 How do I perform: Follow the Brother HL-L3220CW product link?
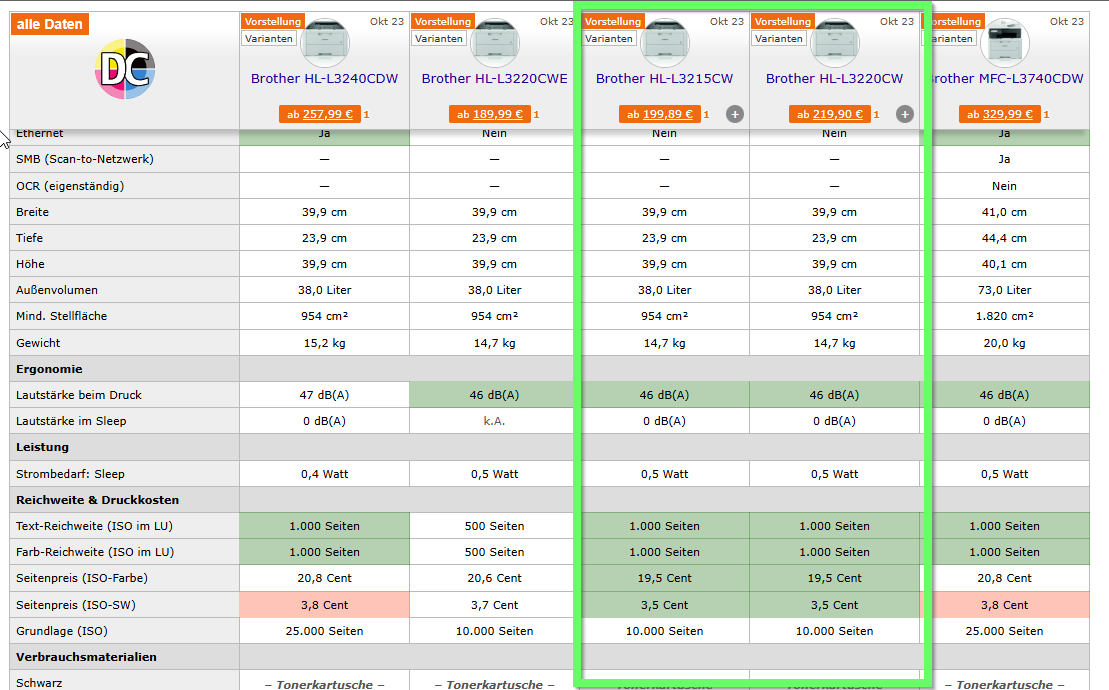[x=835, y=78]
